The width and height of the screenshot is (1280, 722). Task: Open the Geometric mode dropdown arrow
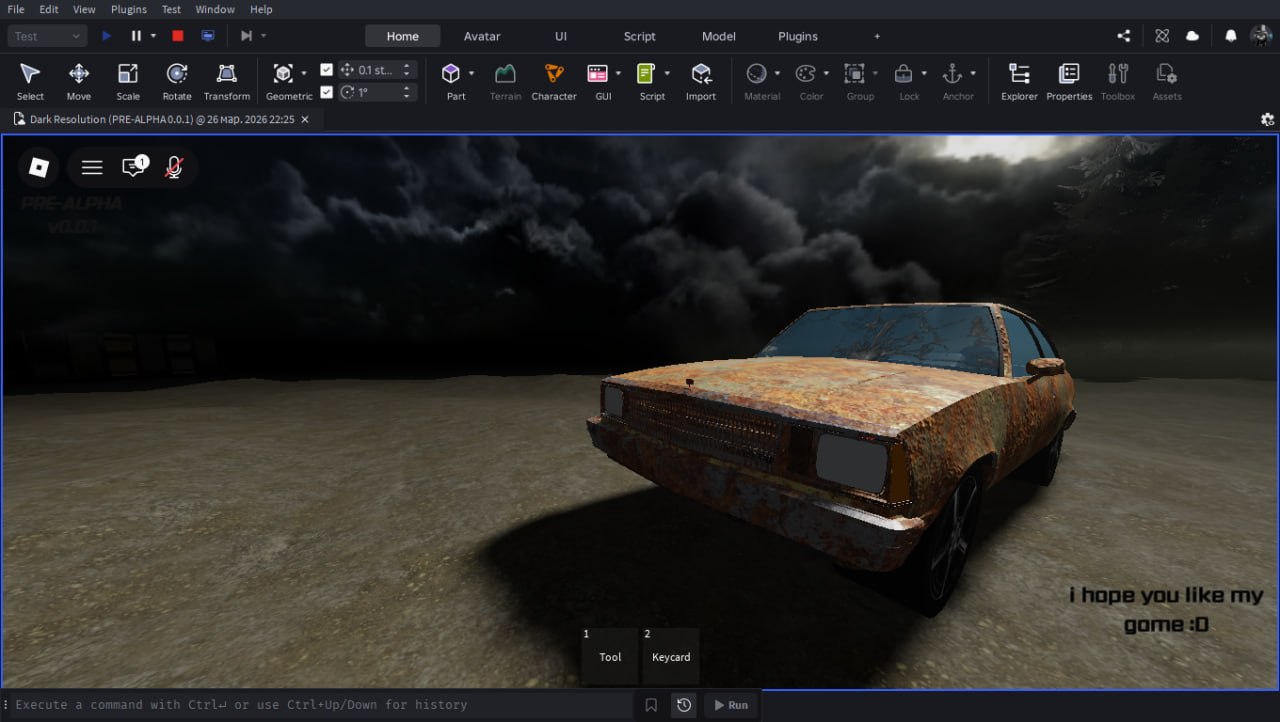point(304,73)
